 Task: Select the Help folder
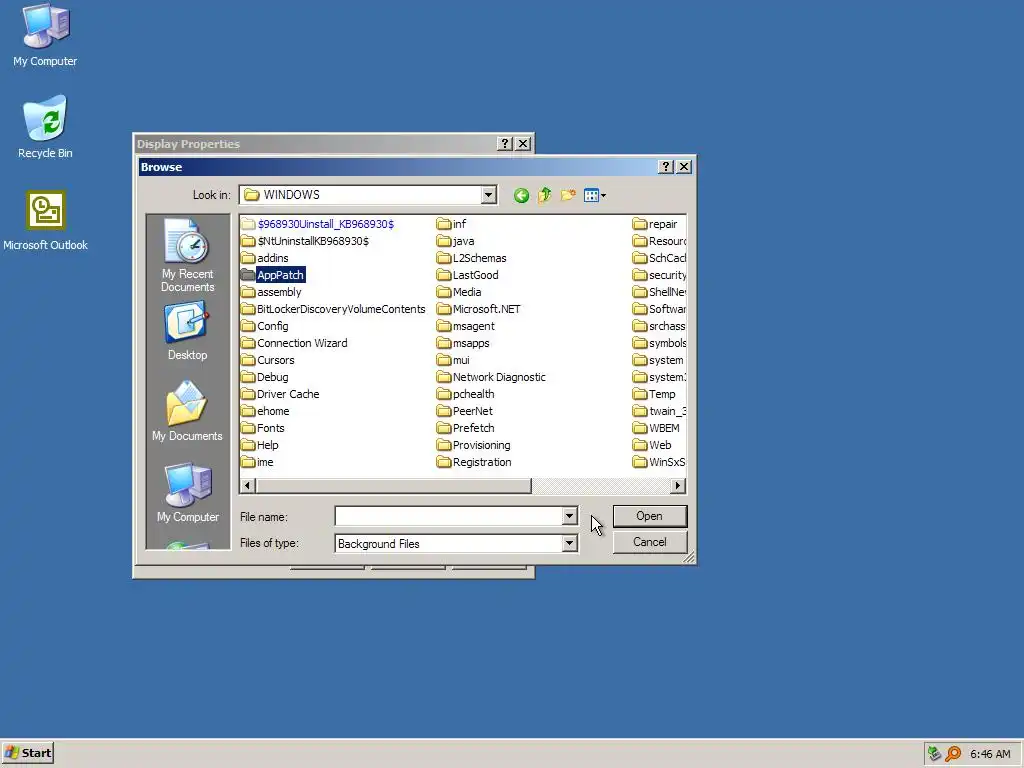point(260,445)
